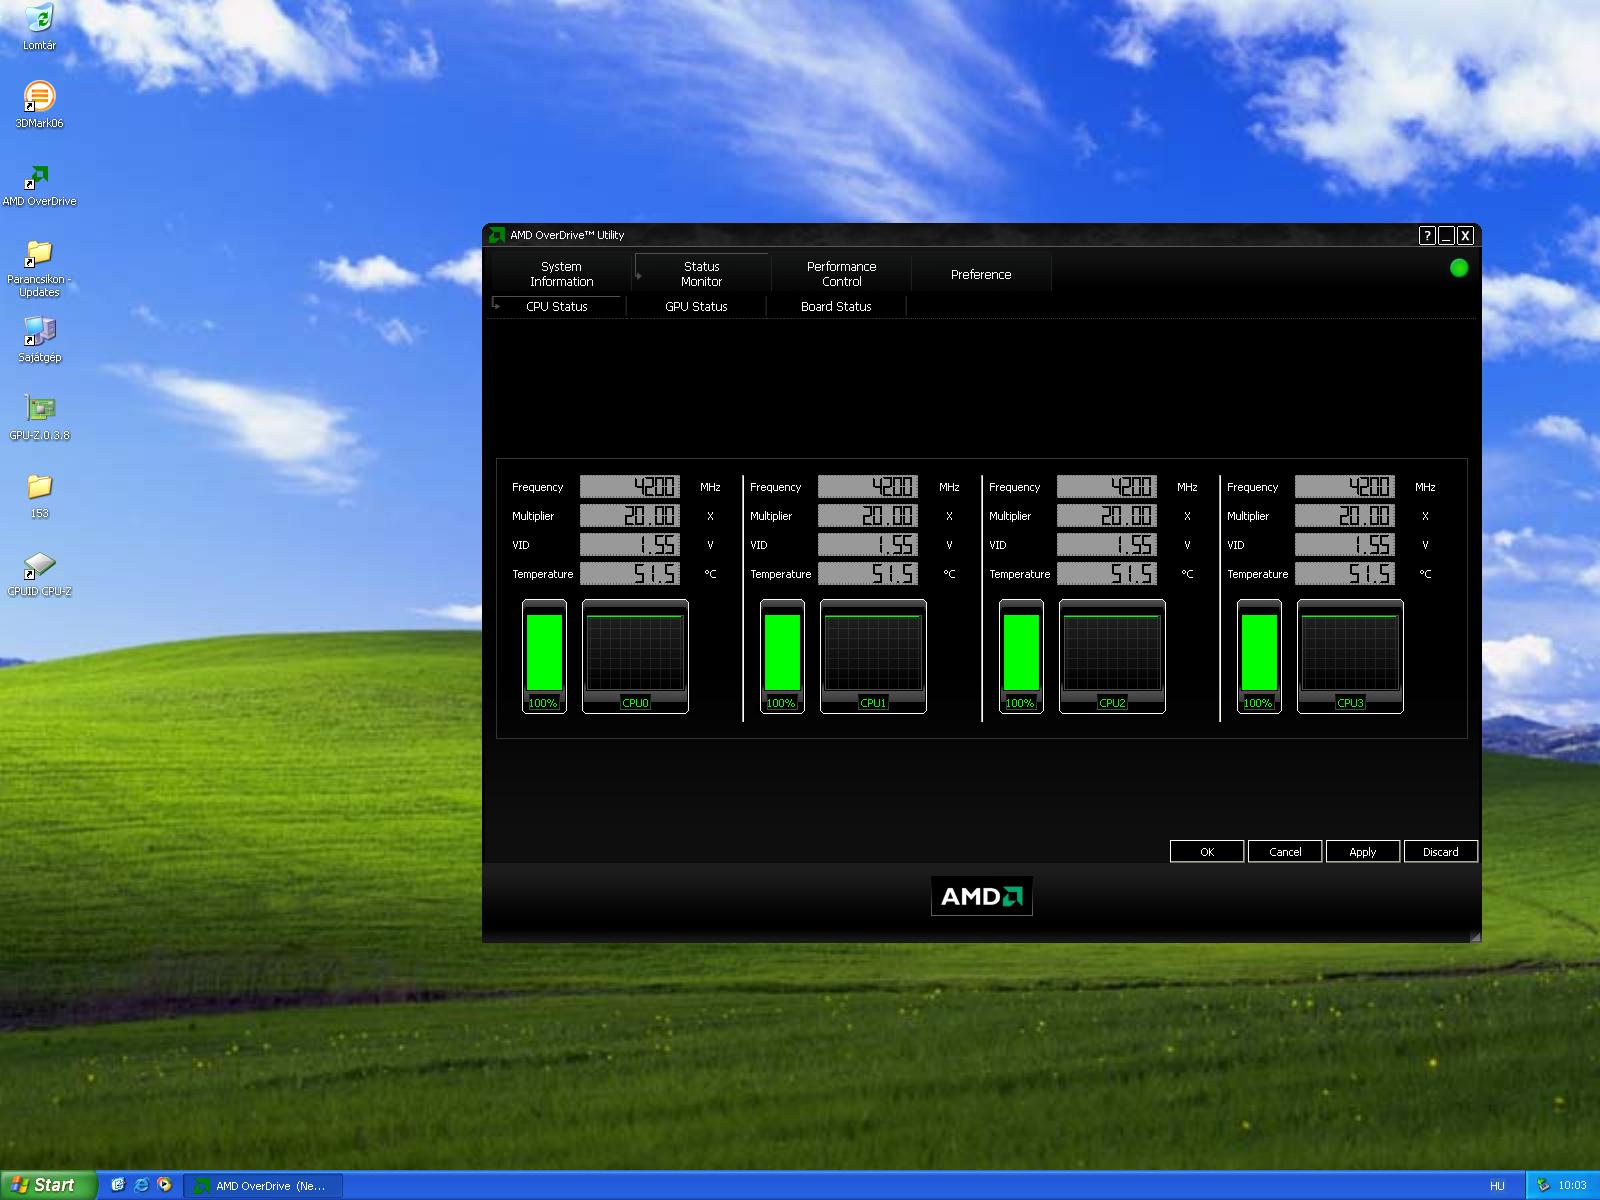Viewport: 1600px width, 1200px height.
Task: Click the Cancel button
Action: click(1285, 852)
